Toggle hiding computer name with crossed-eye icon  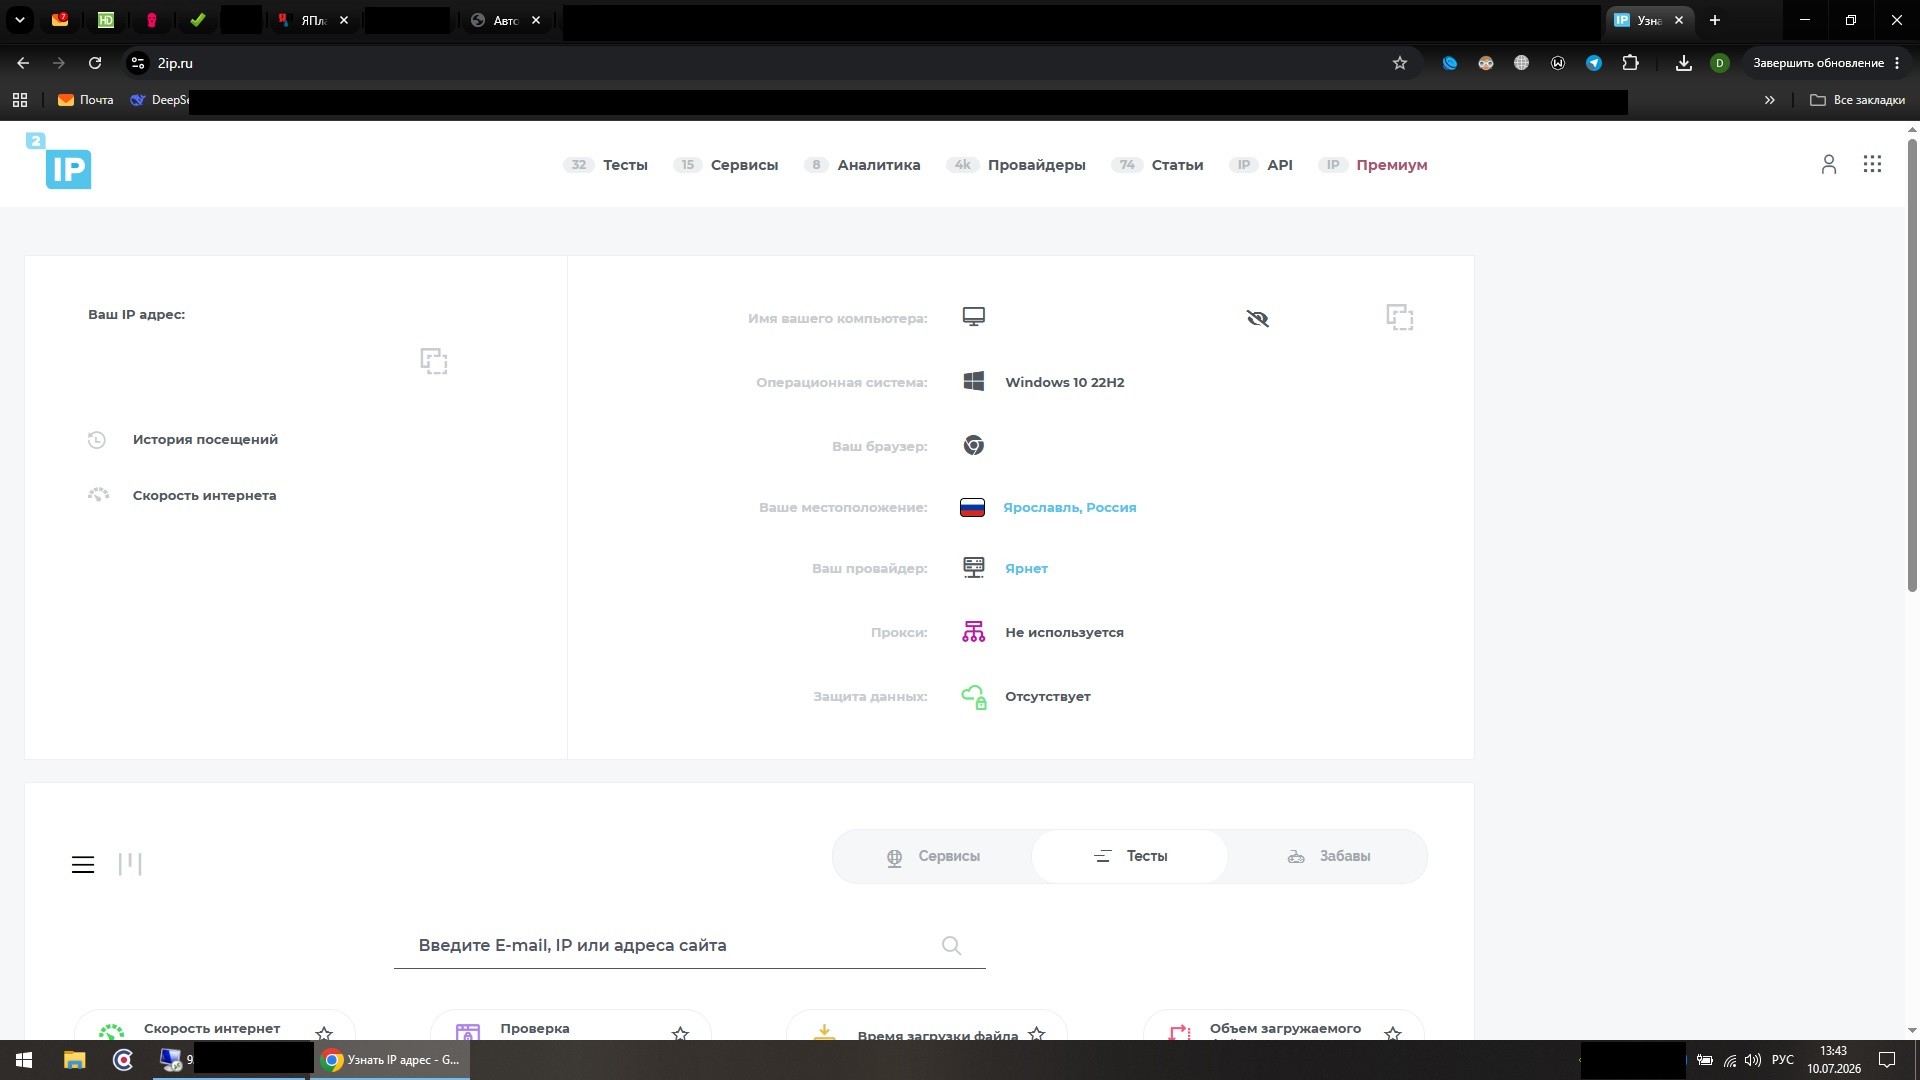[1258, 318]
